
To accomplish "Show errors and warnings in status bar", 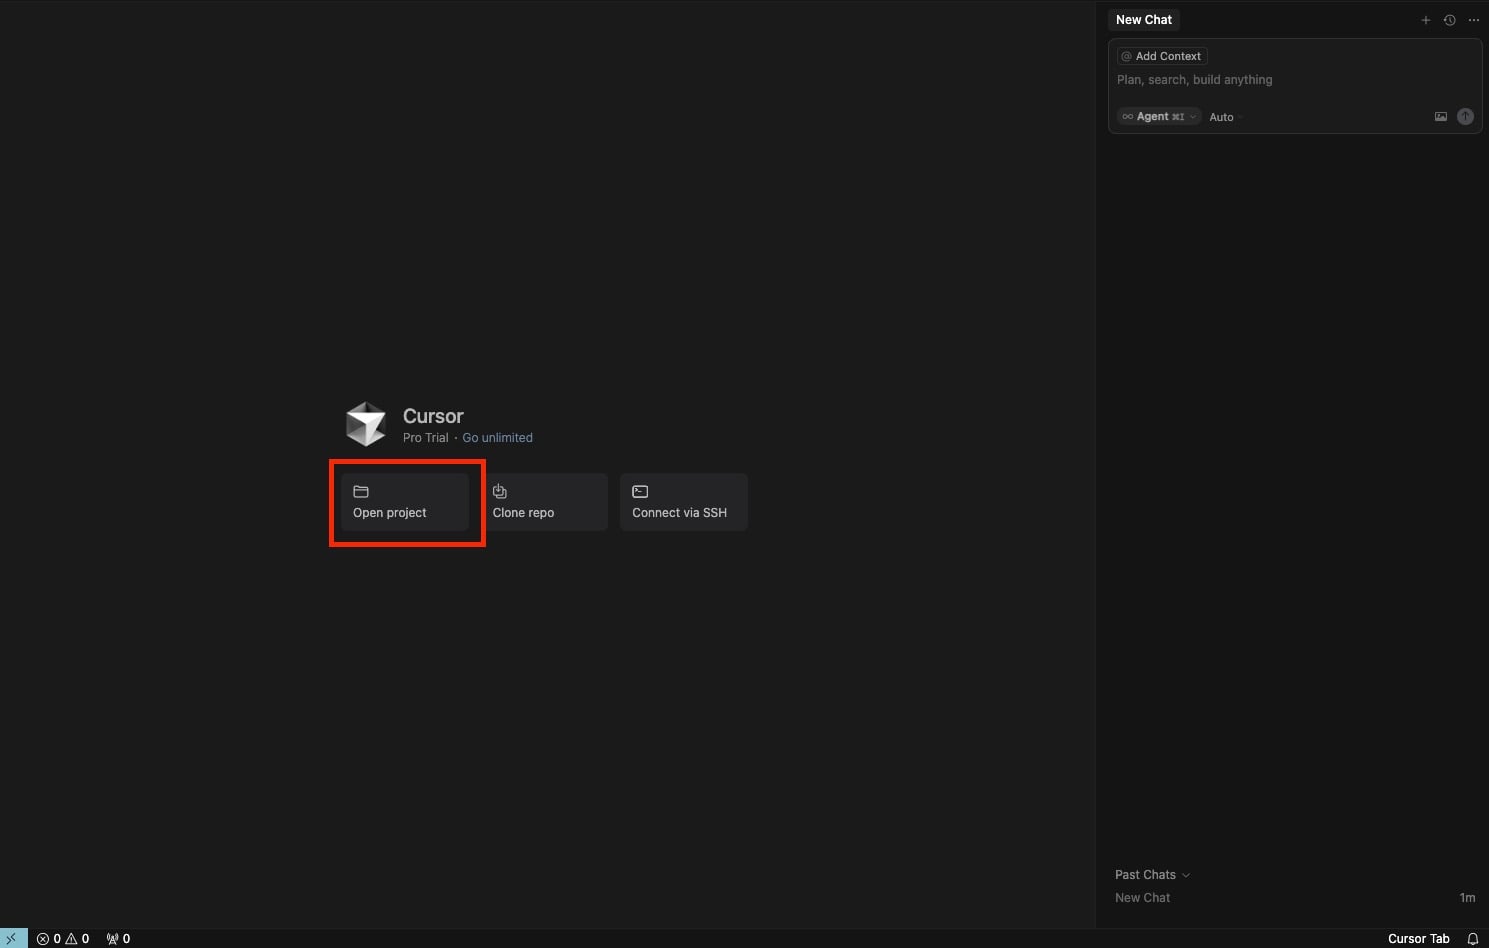I will (x=63, y=938).
